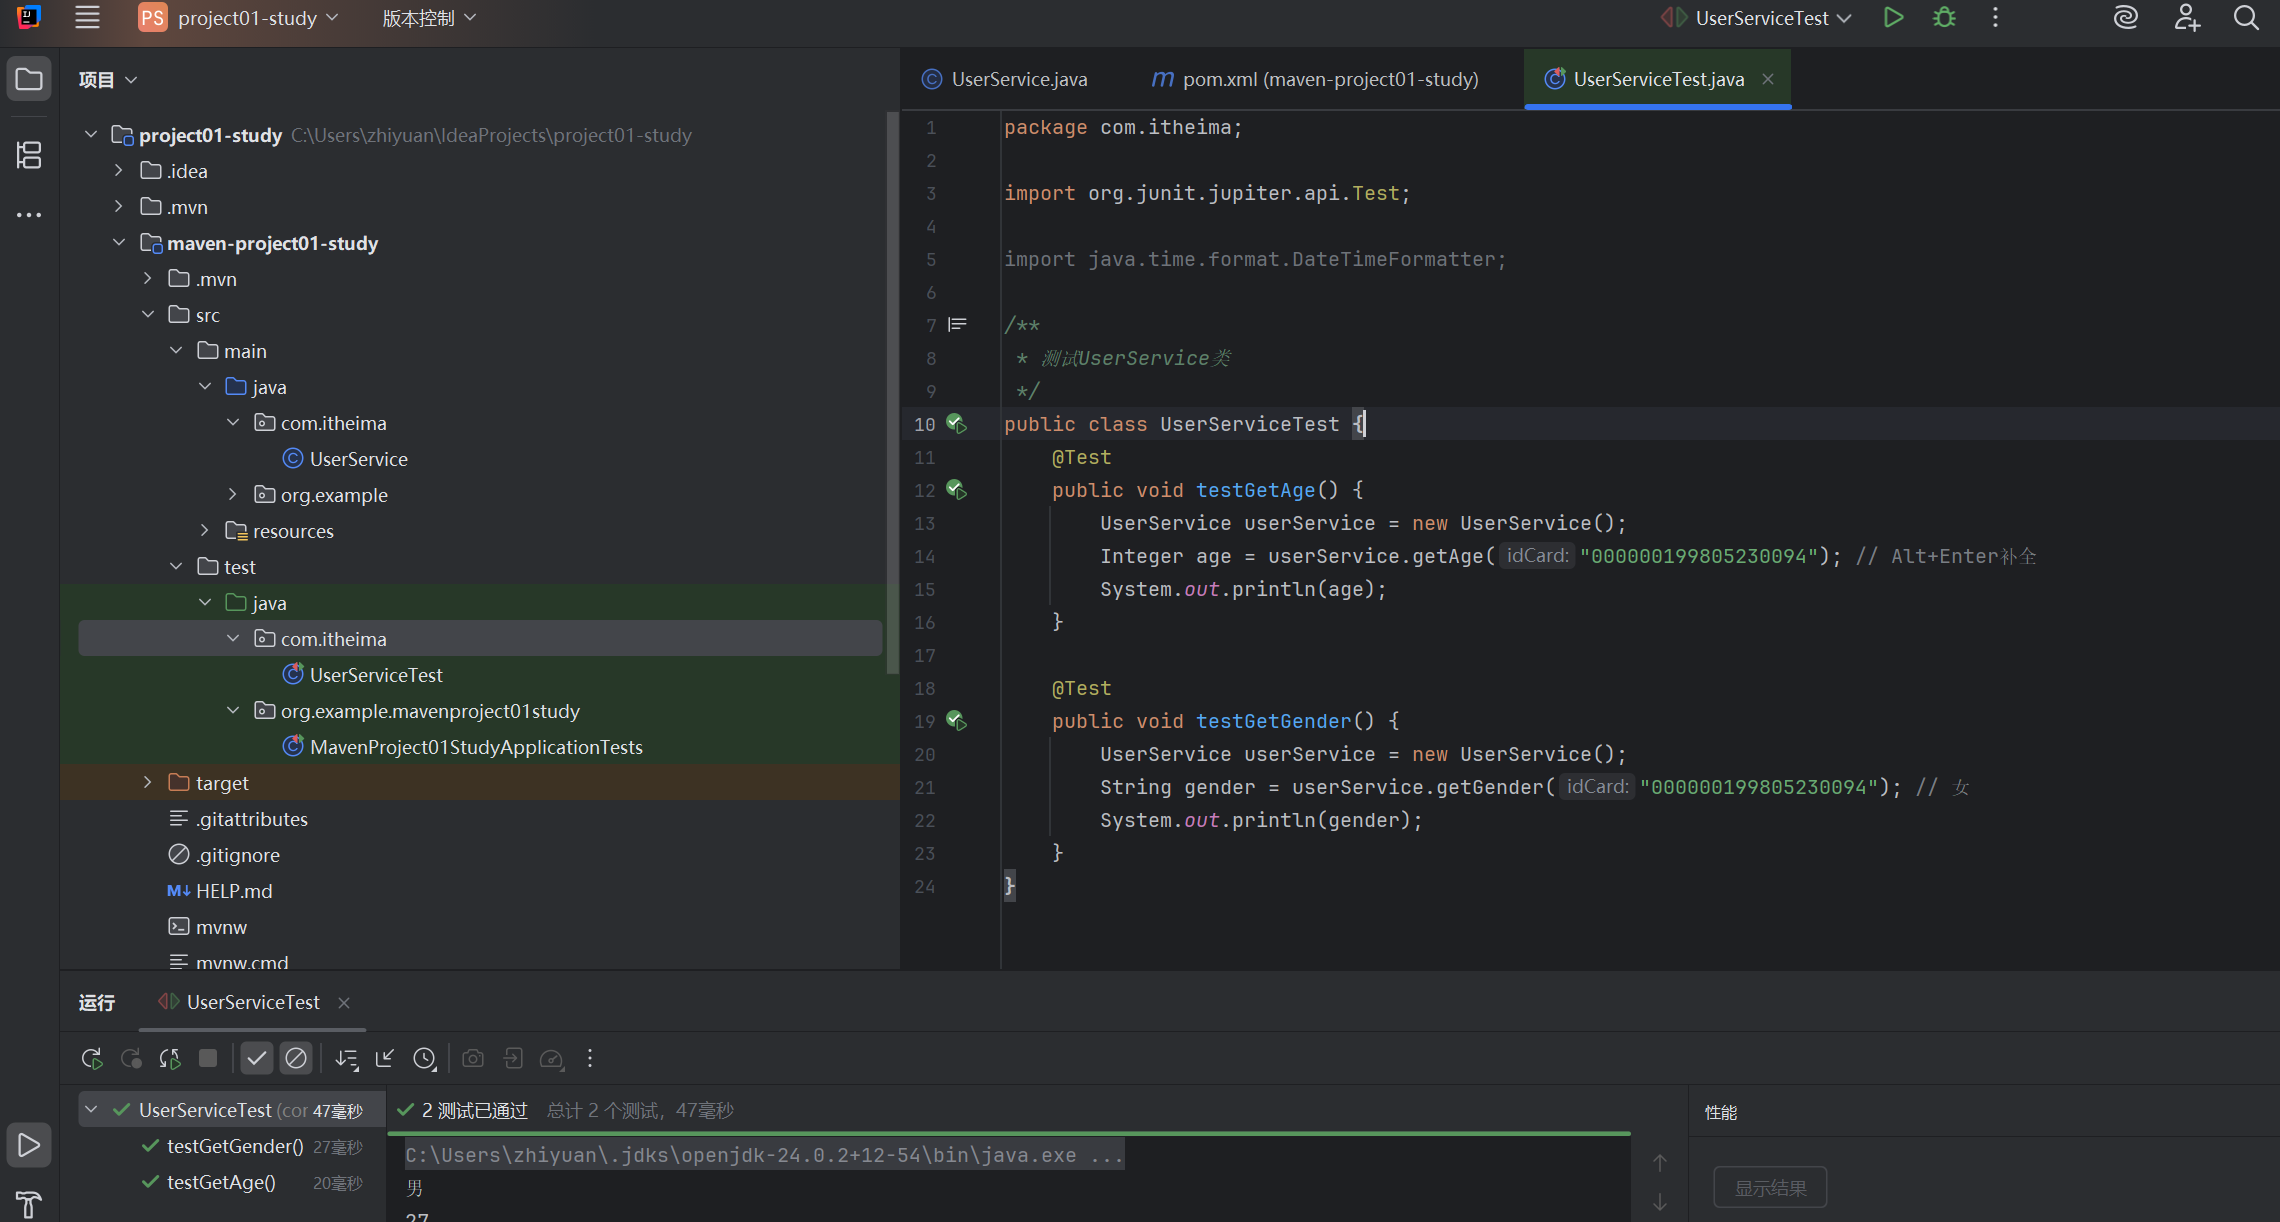Switch to the UserService.java tab
The height and width of the screenshot is (1222, 2280).
(1004, 79)
